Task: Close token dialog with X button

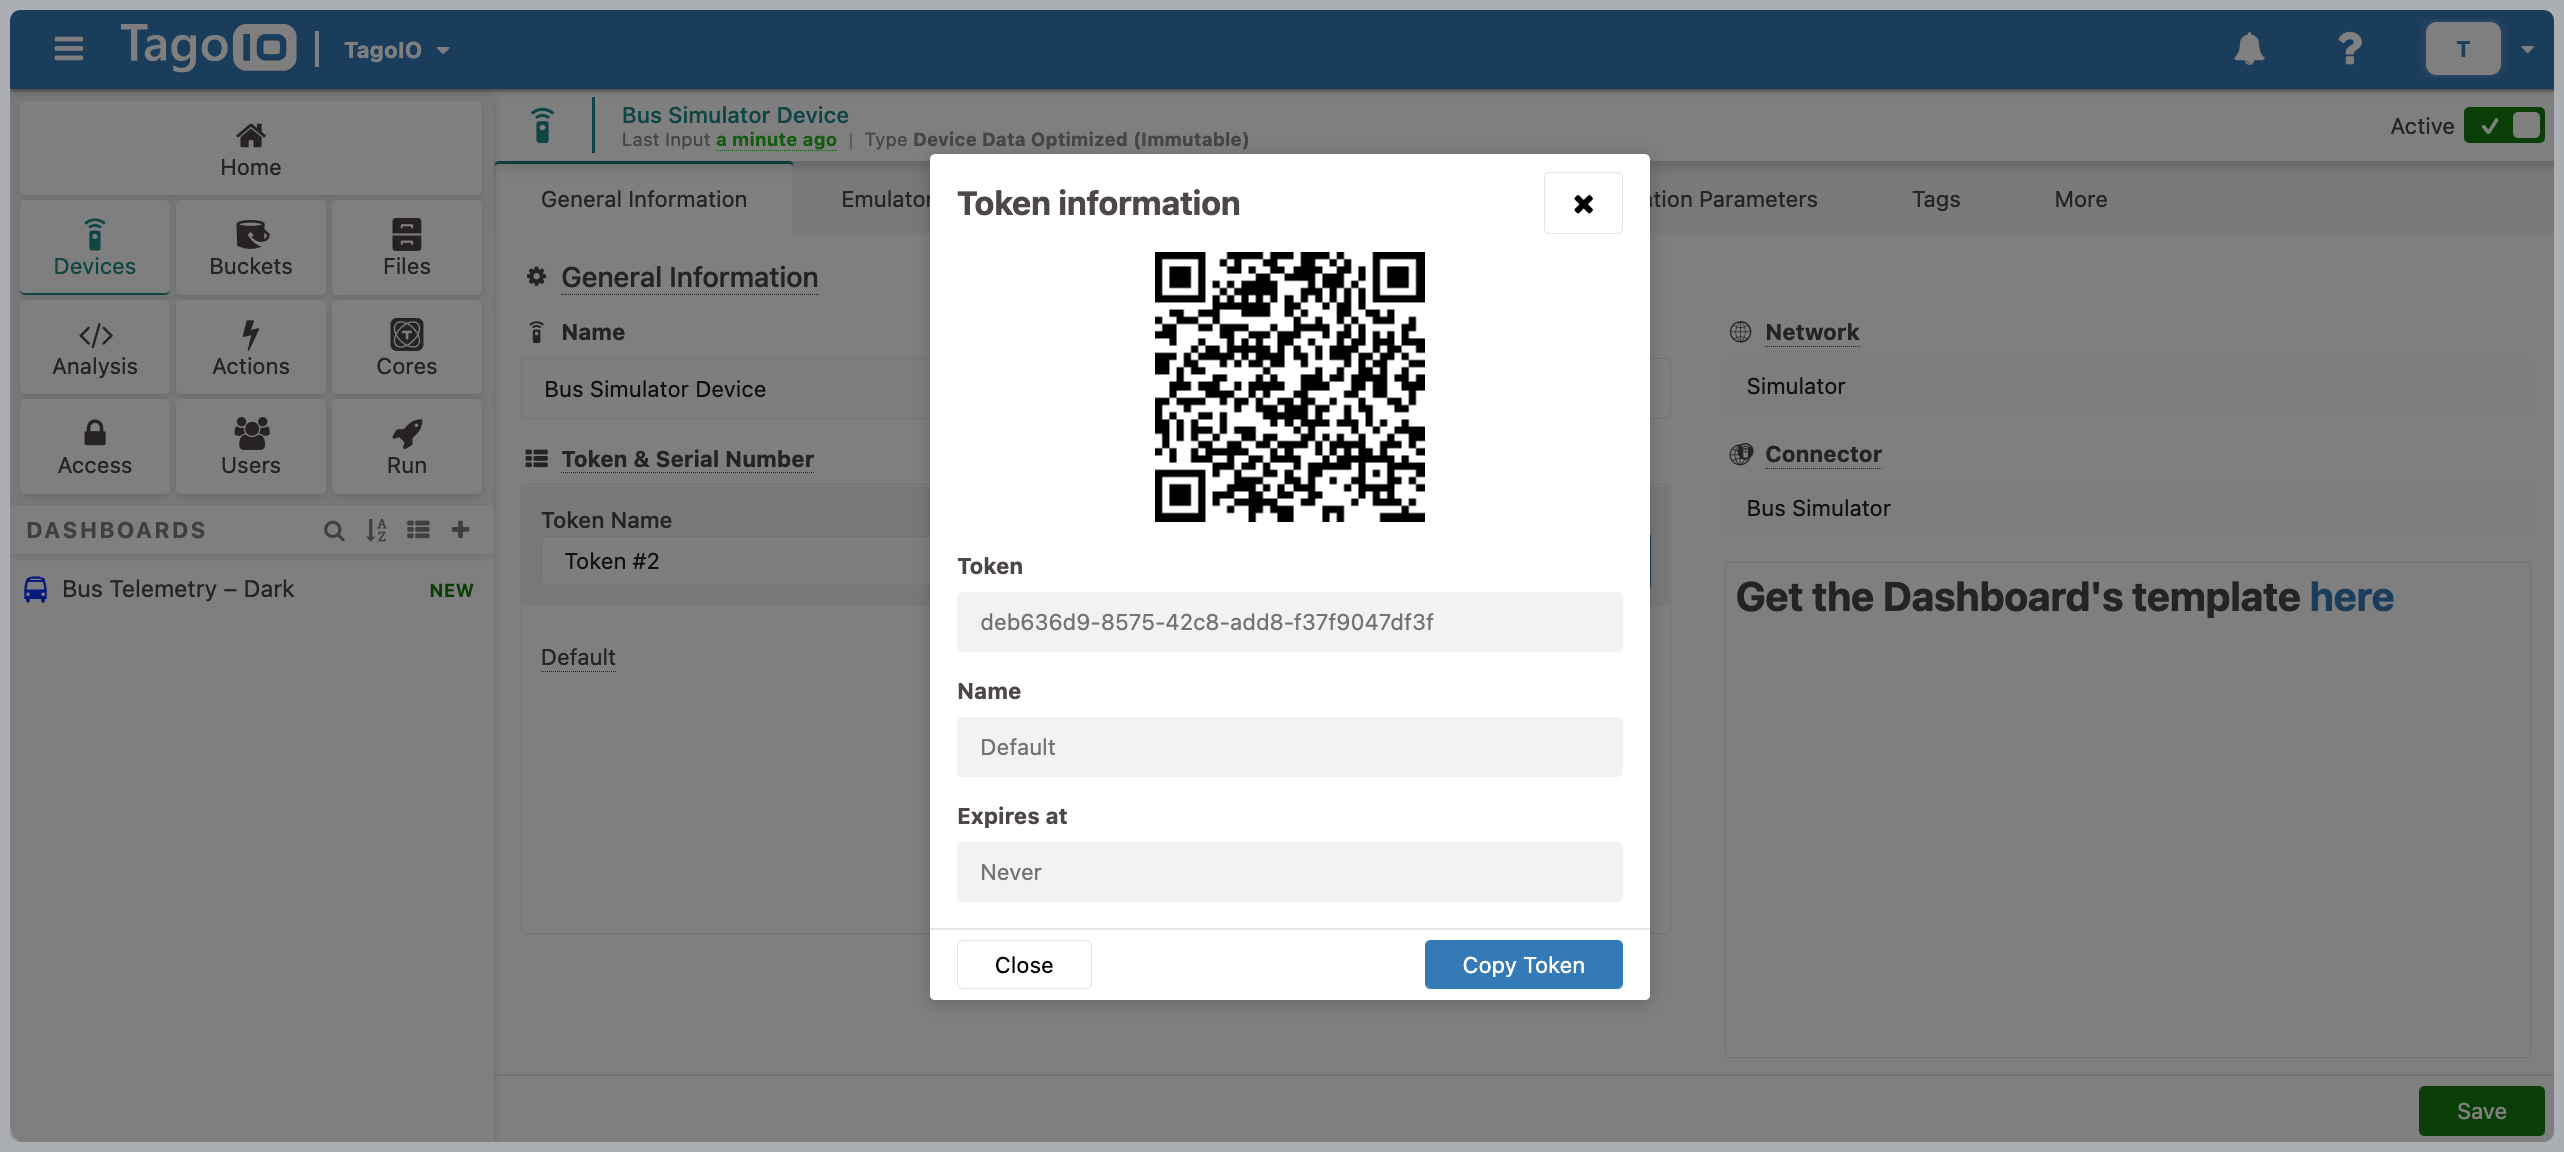Action: coord(1583,203)
